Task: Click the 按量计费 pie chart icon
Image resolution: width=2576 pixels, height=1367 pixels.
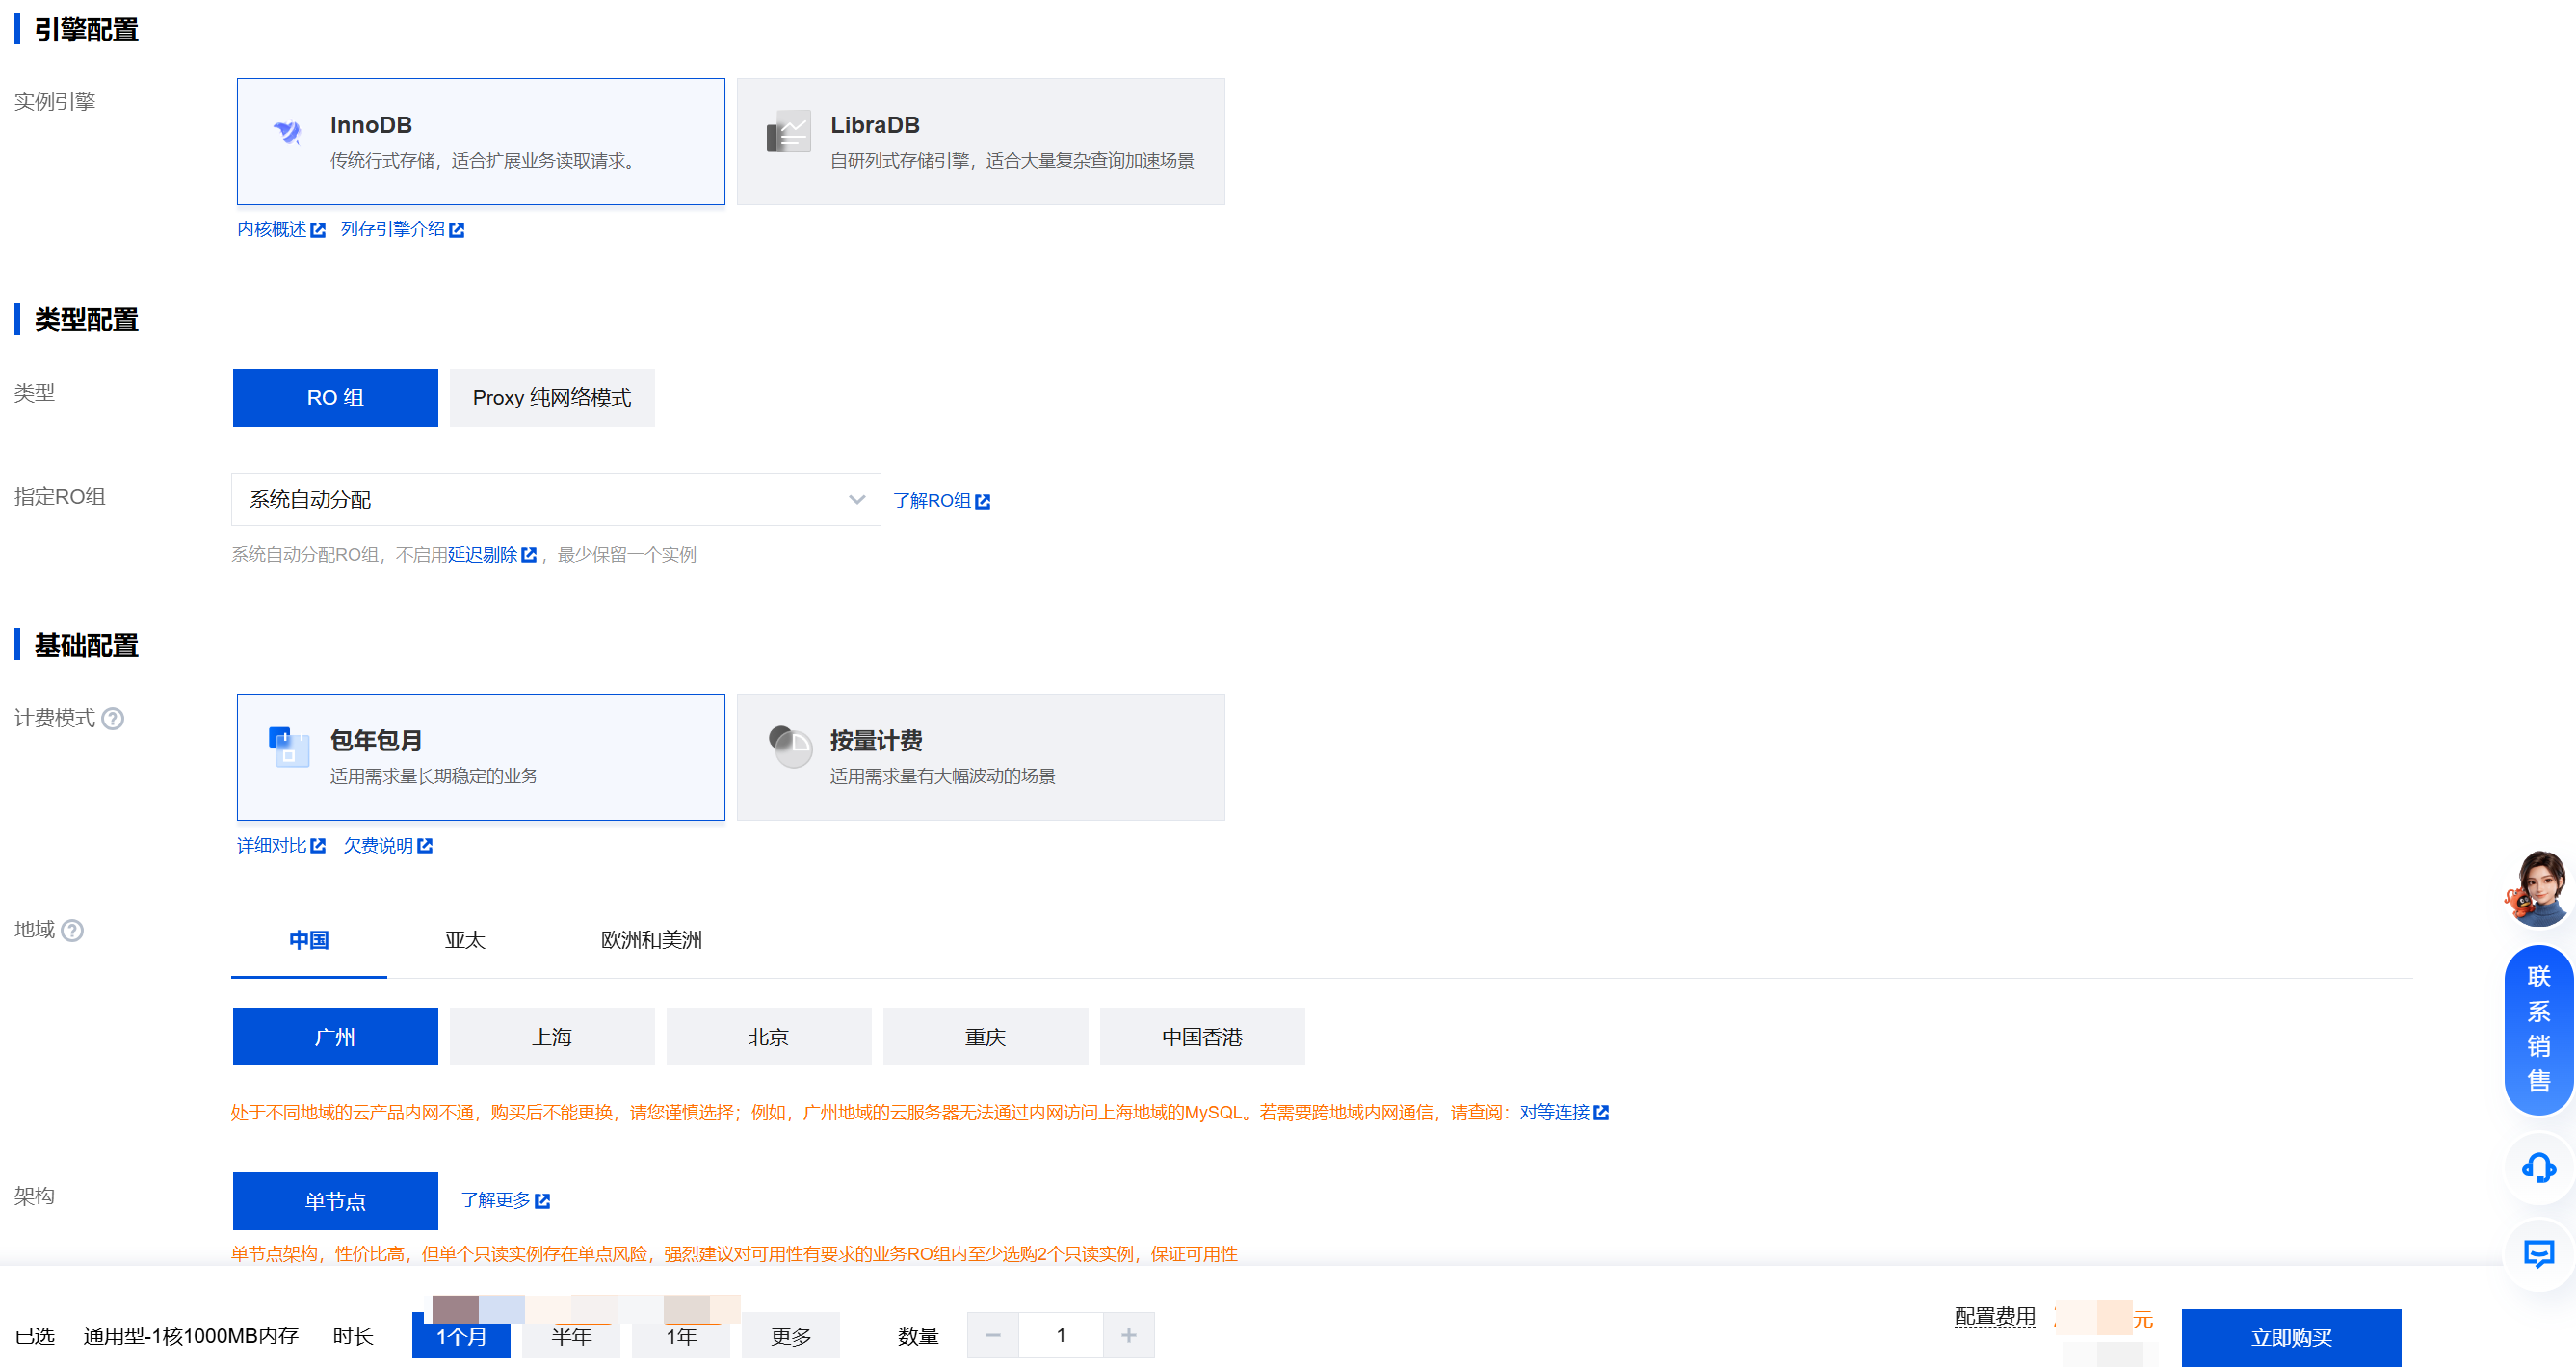Action: pyautogui.click(x=790, y=746)
